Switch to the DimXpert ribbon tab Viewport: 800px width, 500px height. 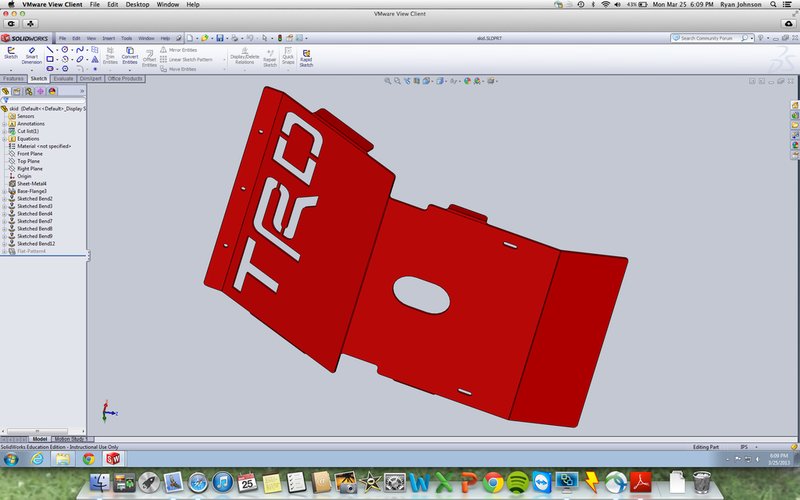(91, 79)
